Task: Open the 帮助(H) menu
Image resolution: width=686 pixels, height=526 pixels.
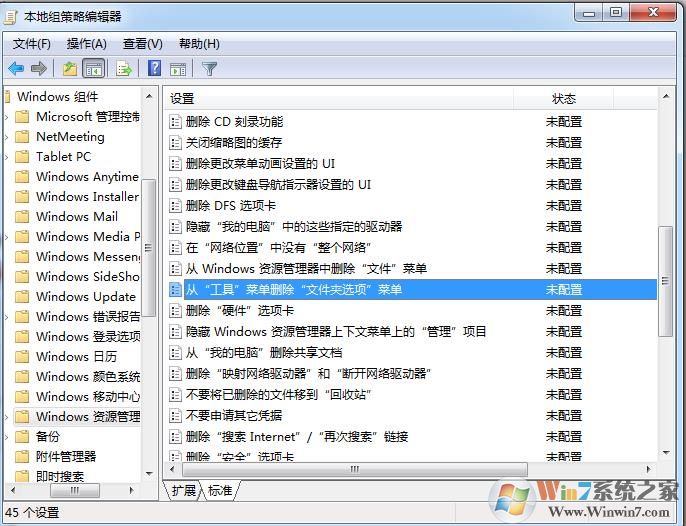Action: click(199, 44)
